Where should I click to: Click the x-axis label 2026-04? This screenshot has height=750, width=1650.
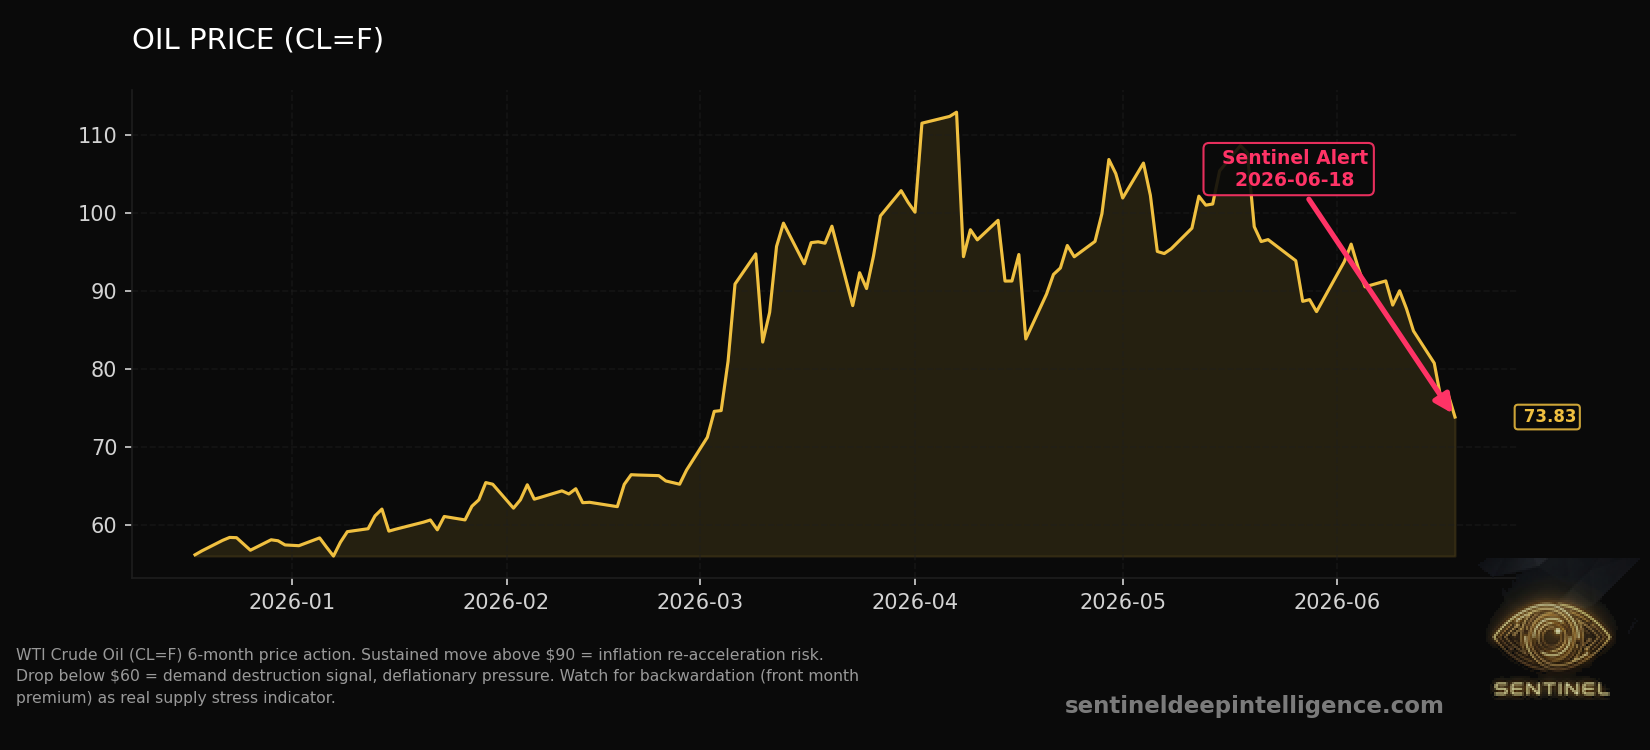click(x=915, y=602)
